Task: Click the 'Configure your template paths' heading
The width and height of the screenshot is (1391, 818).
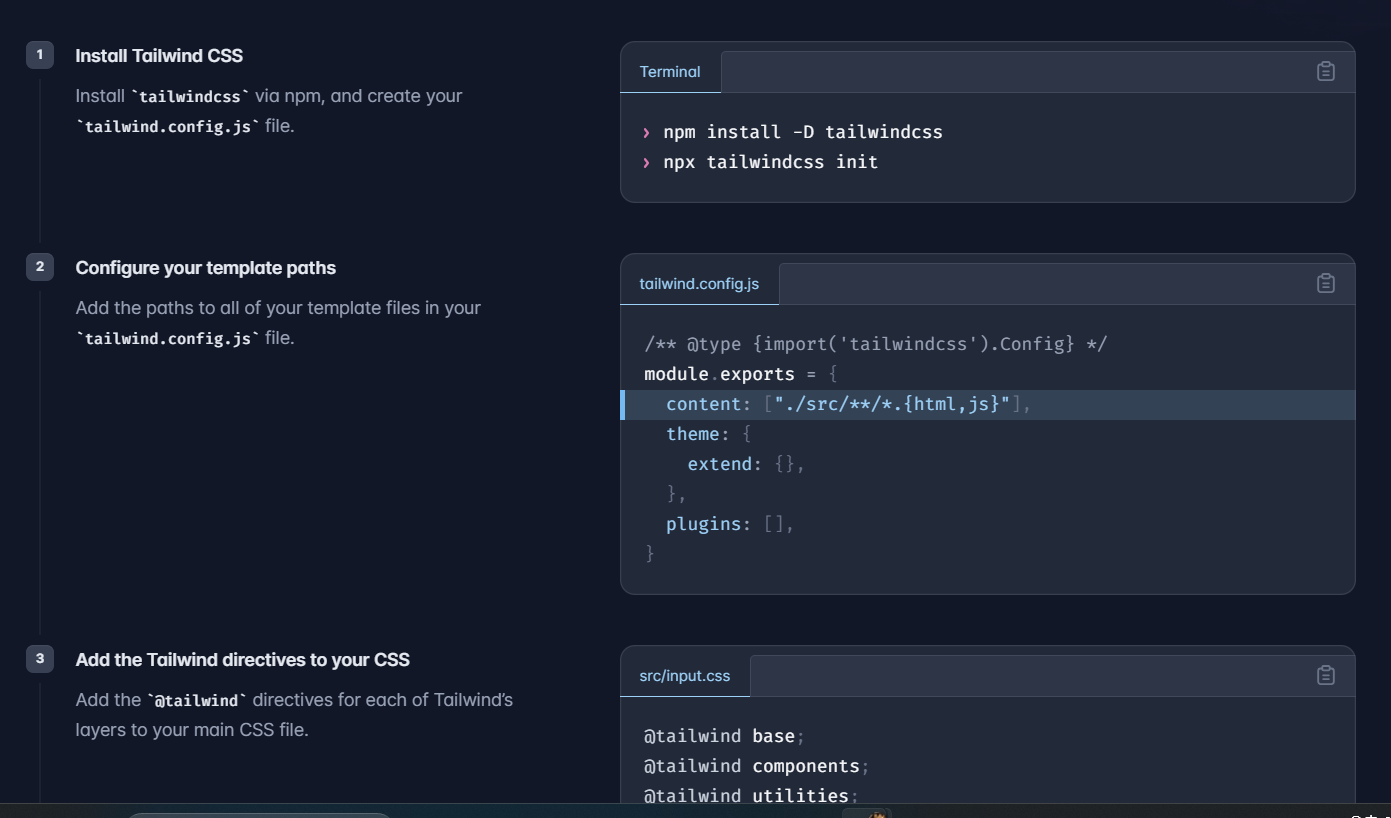Action: coord(206,268)
